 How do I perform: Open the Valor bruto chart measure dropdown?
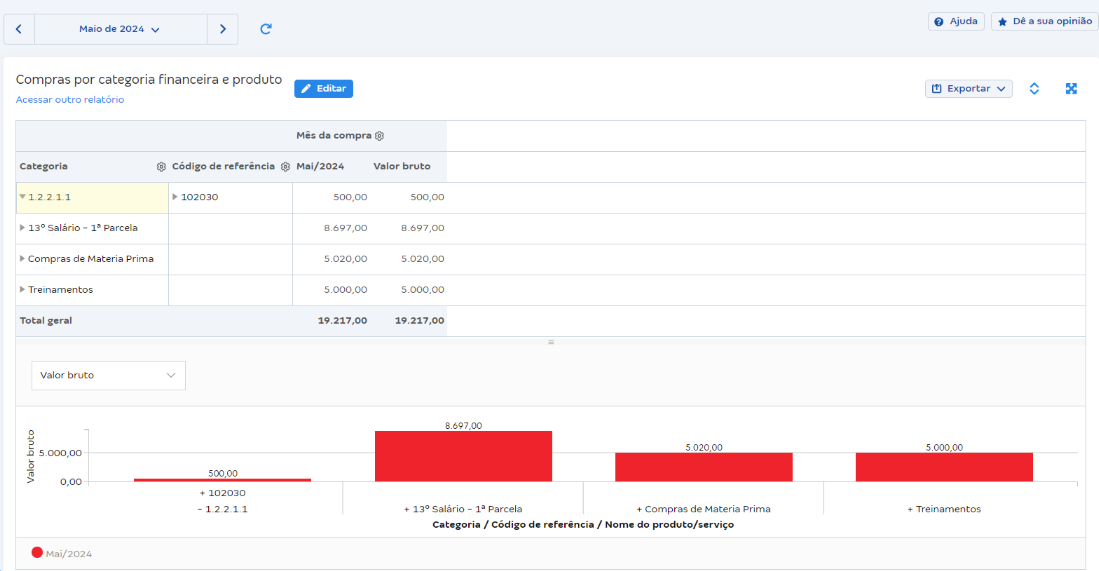(x=108, y=375)
